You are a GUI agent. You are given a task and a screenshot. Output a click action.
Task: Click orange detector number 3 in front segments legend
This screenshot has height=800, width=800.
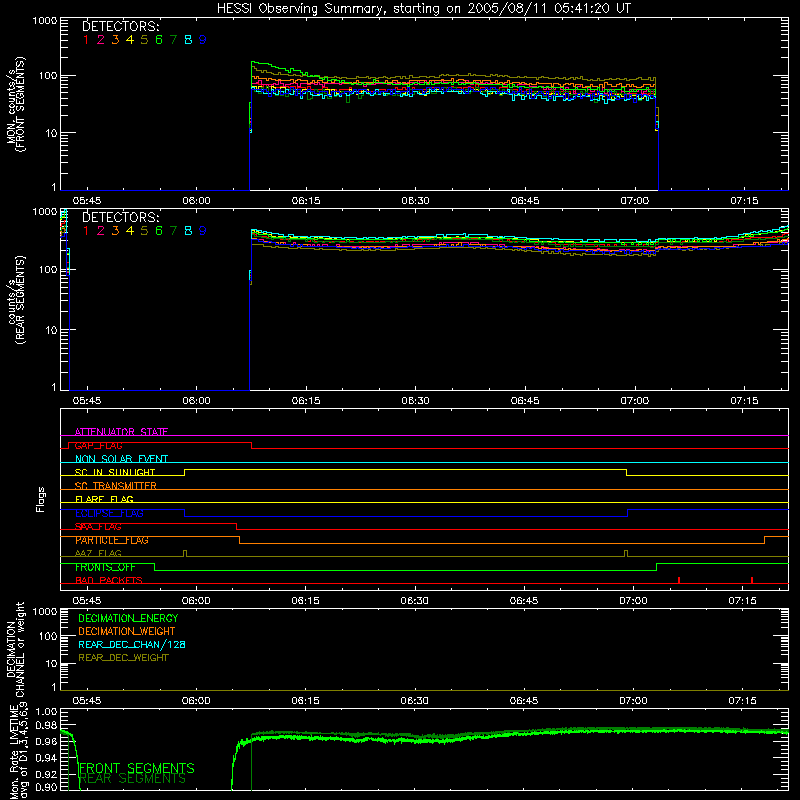point(115,40)
